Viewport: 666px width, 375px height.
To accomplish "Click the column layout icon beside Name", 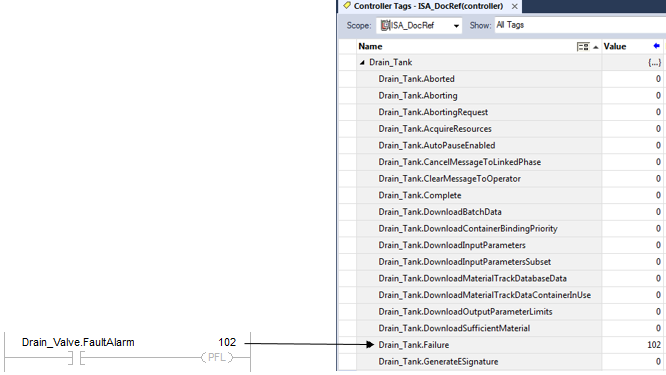I will point(583,47).
